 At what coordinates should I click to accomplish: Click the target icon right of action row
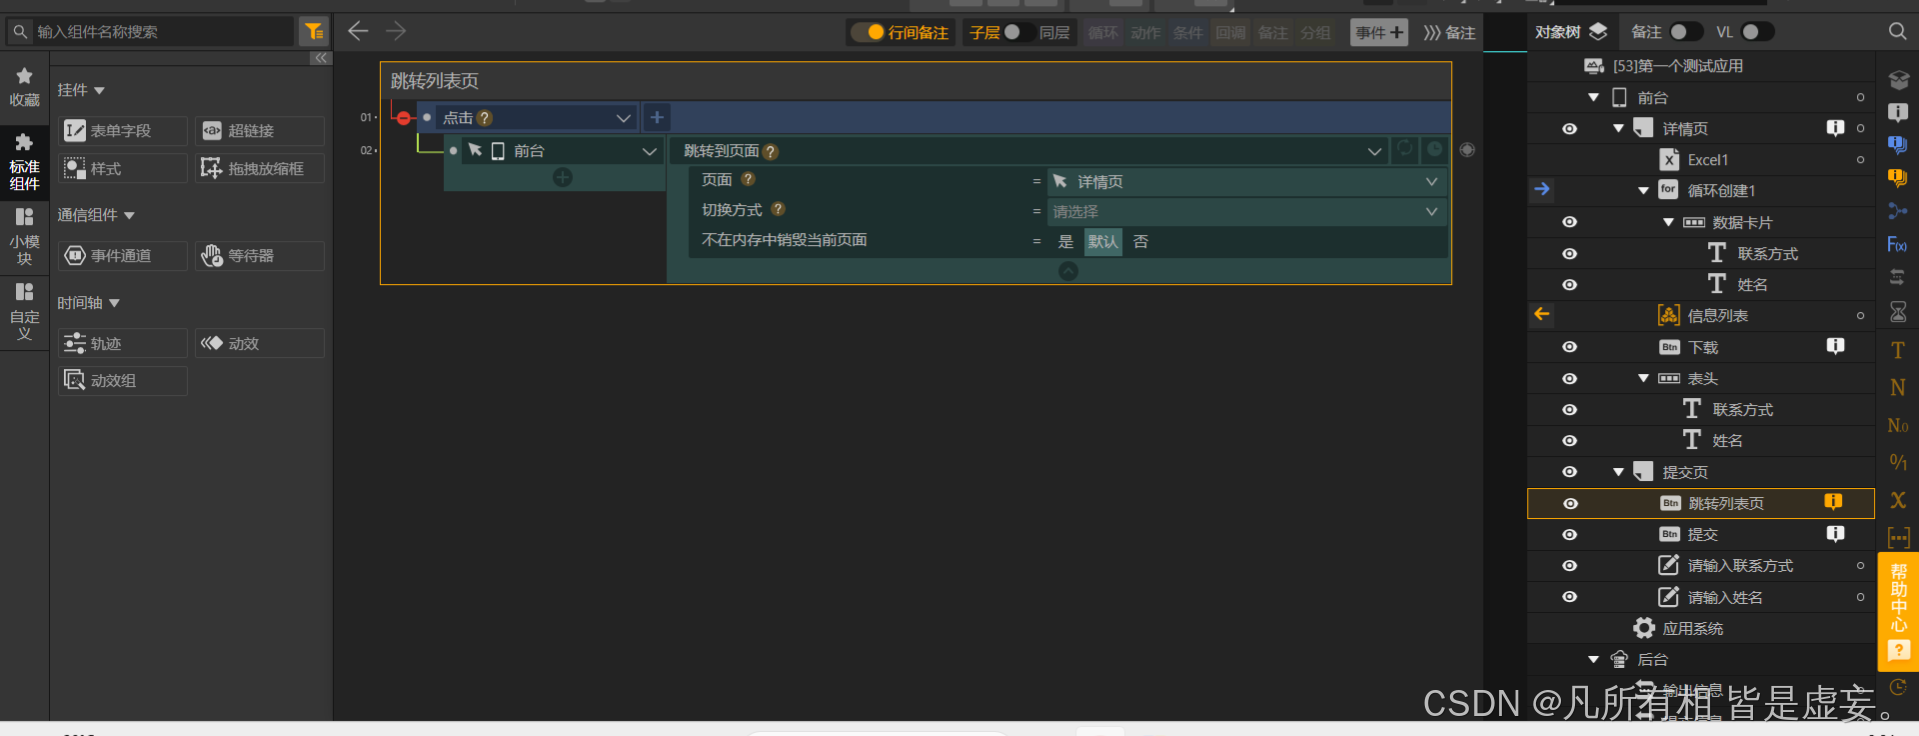(1467, 150)
